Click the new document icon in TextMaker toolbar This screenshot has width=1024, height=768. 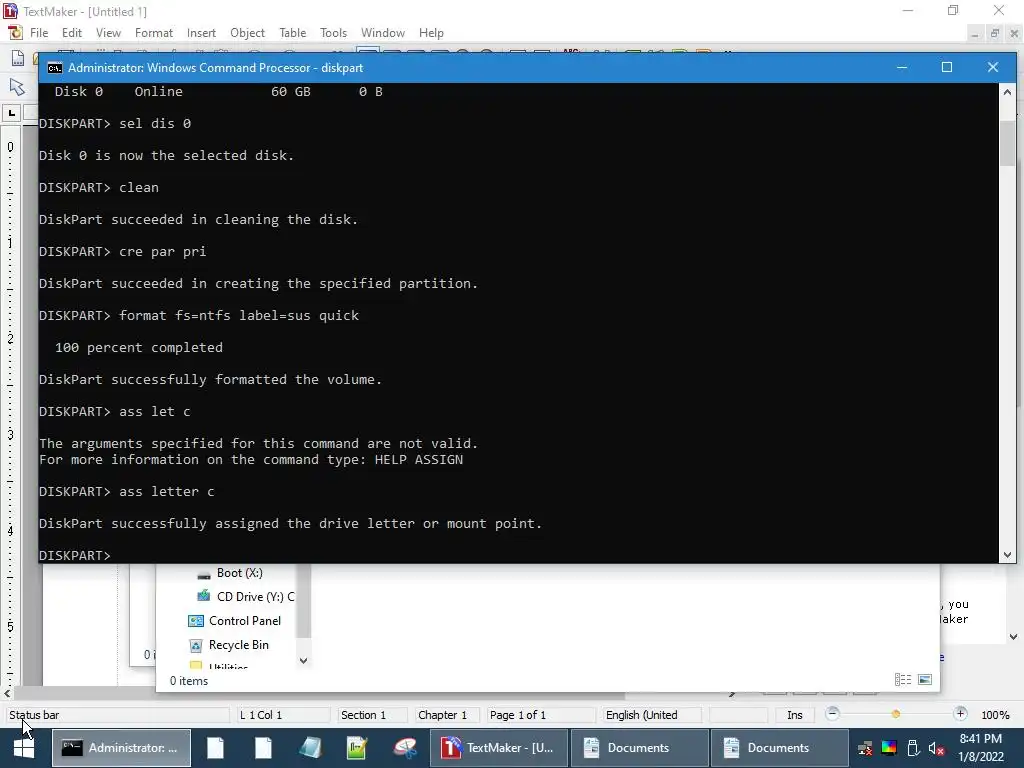point(18,58)
